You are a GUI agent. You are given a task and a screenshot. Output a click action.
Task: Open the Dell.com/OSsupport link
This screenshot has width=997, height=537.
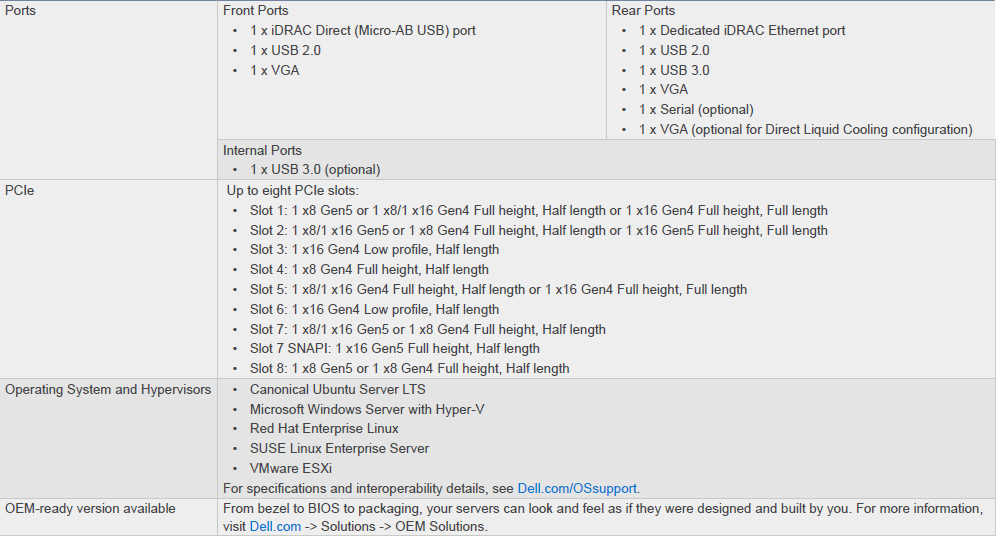[577, 488]
